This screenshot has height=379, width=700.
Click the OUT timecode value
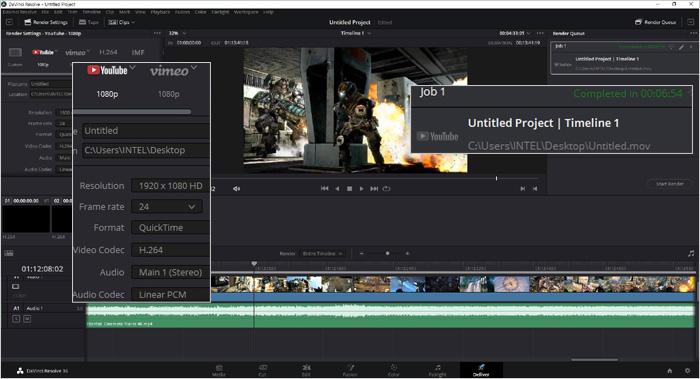[236, 43]
